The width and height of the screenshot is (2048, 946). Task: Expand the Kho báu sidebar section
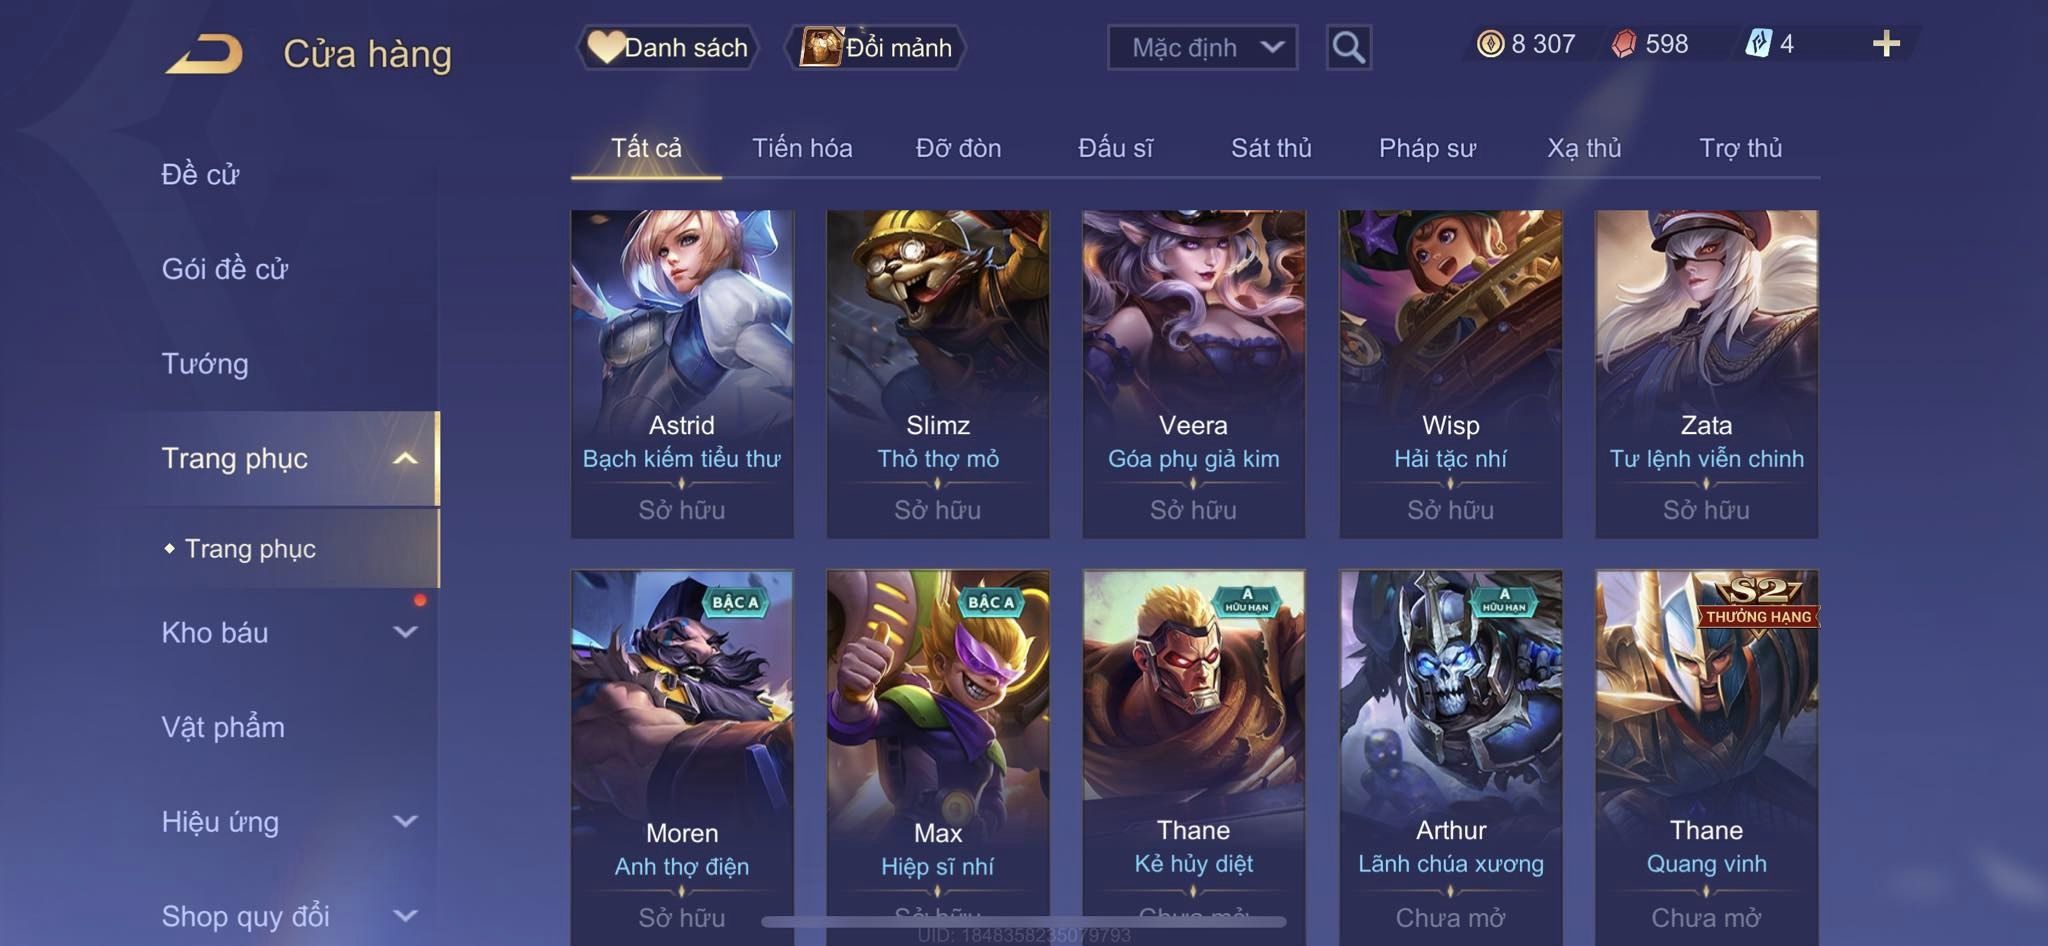coord(405,632)
